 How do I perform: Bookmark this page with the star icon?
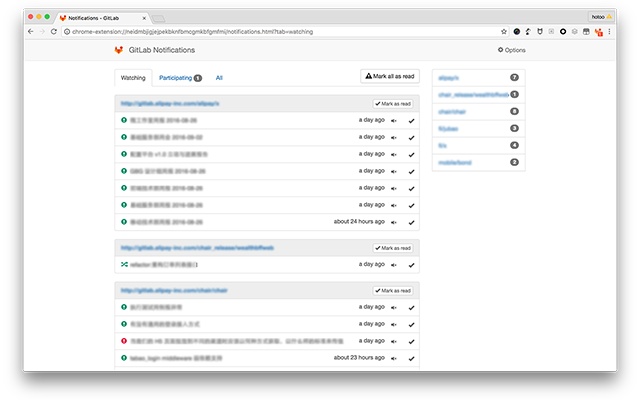click(504, 31)
